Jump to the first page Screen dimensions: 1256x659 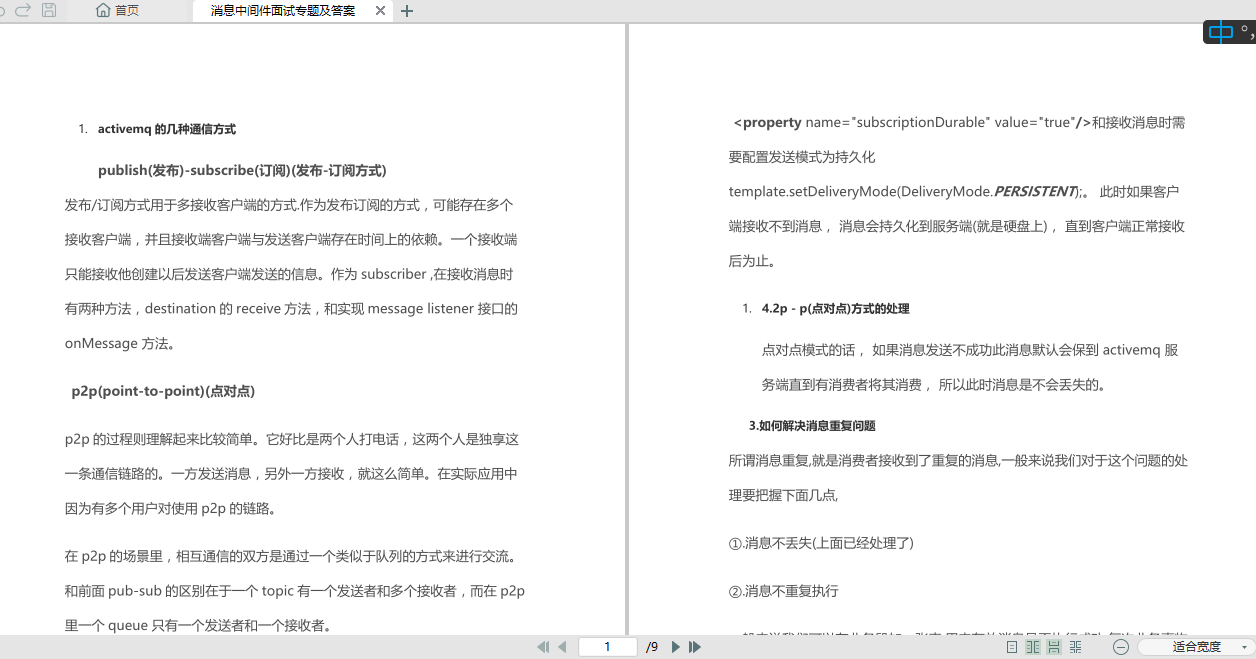(x=542, y=647)
